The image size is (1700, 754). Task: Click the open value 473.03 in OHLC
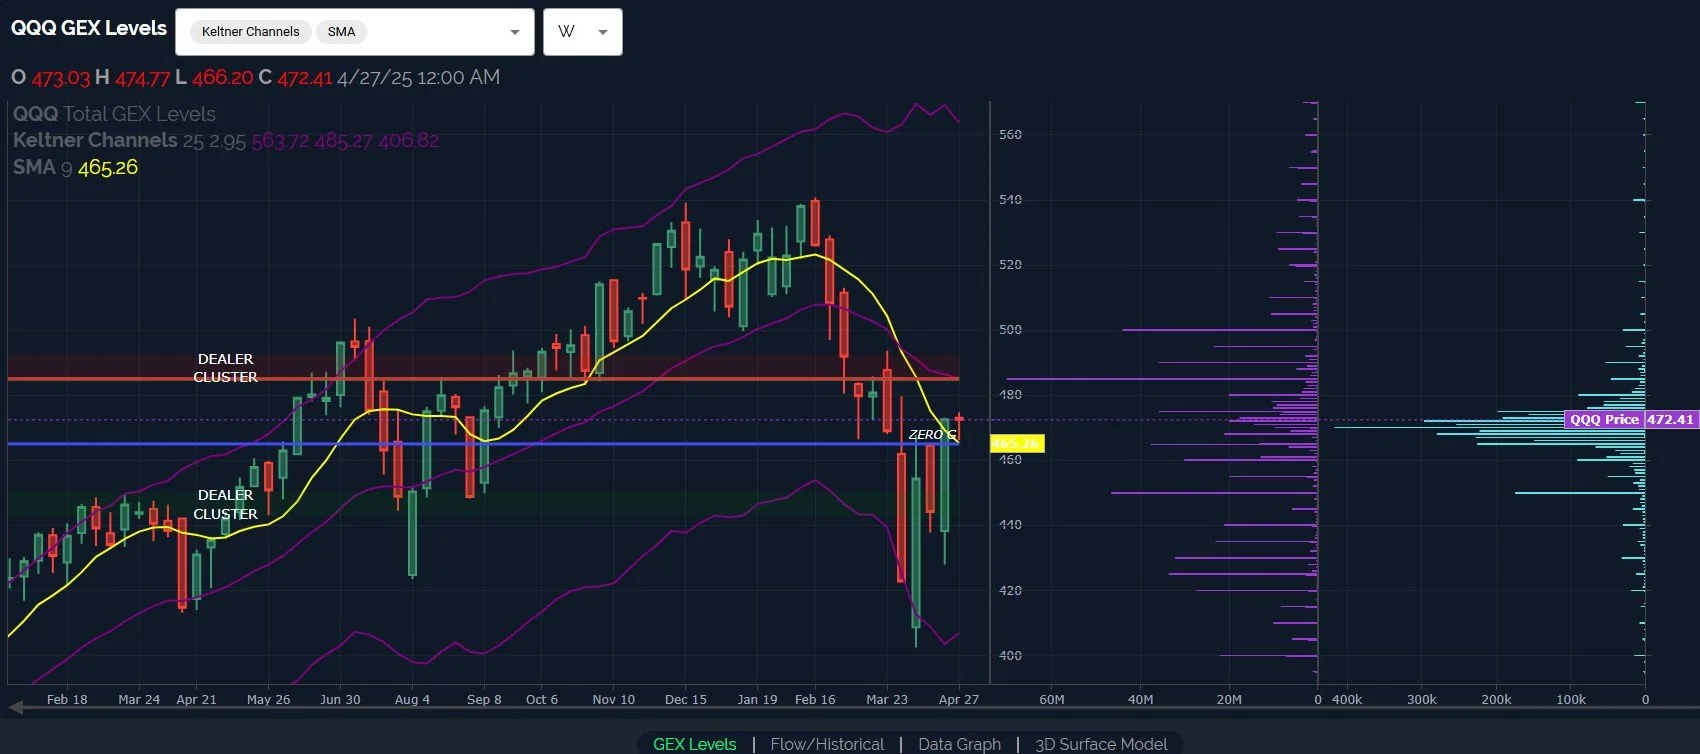(60, 77)
